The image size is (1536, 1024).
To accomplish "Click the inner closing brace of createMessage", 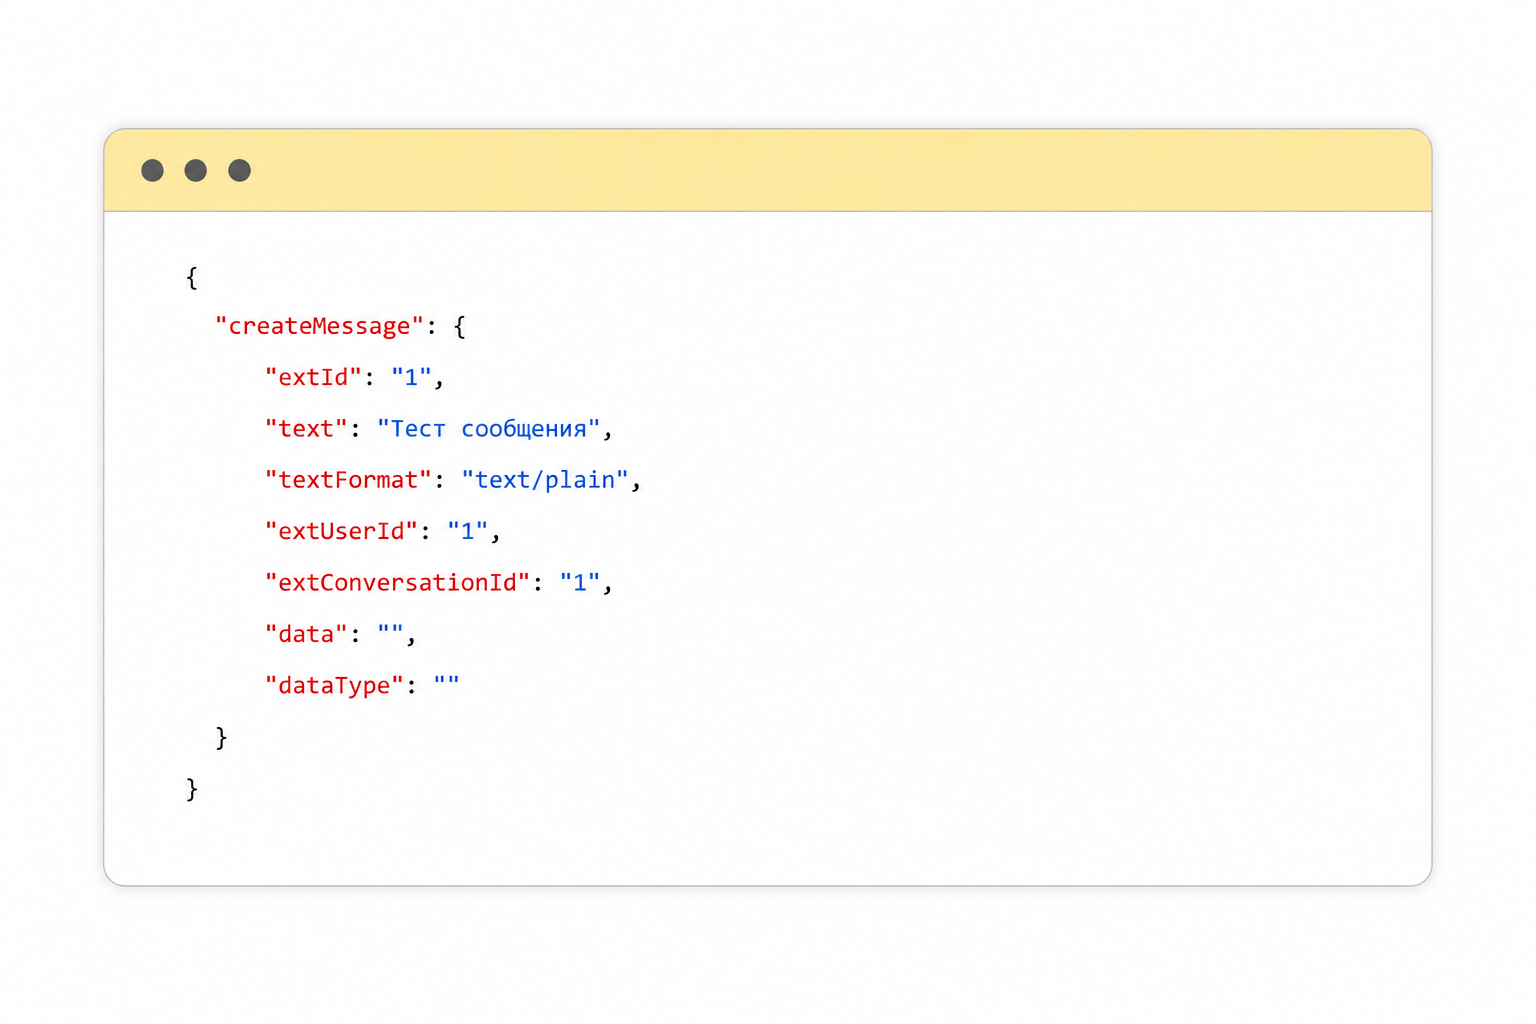I will pos(222,738).
